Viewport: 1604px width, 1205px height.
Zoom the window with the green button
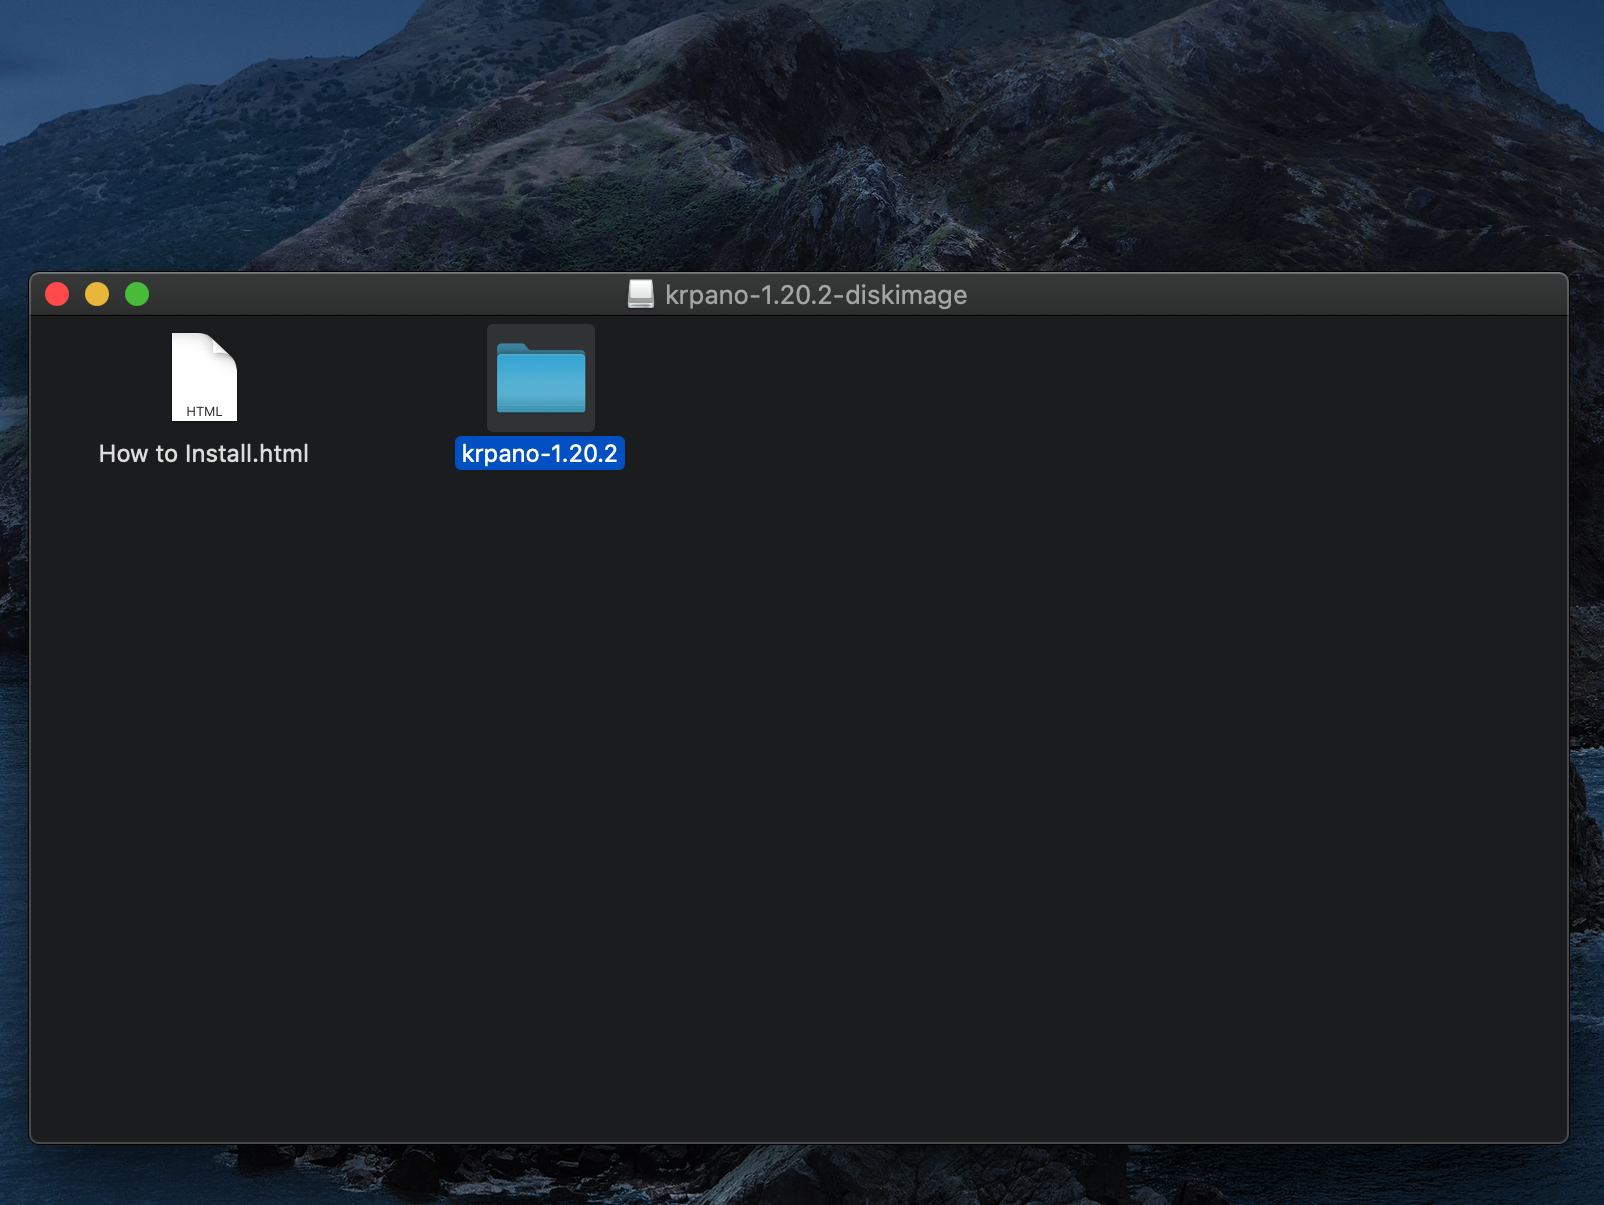[x=137, y=294]
